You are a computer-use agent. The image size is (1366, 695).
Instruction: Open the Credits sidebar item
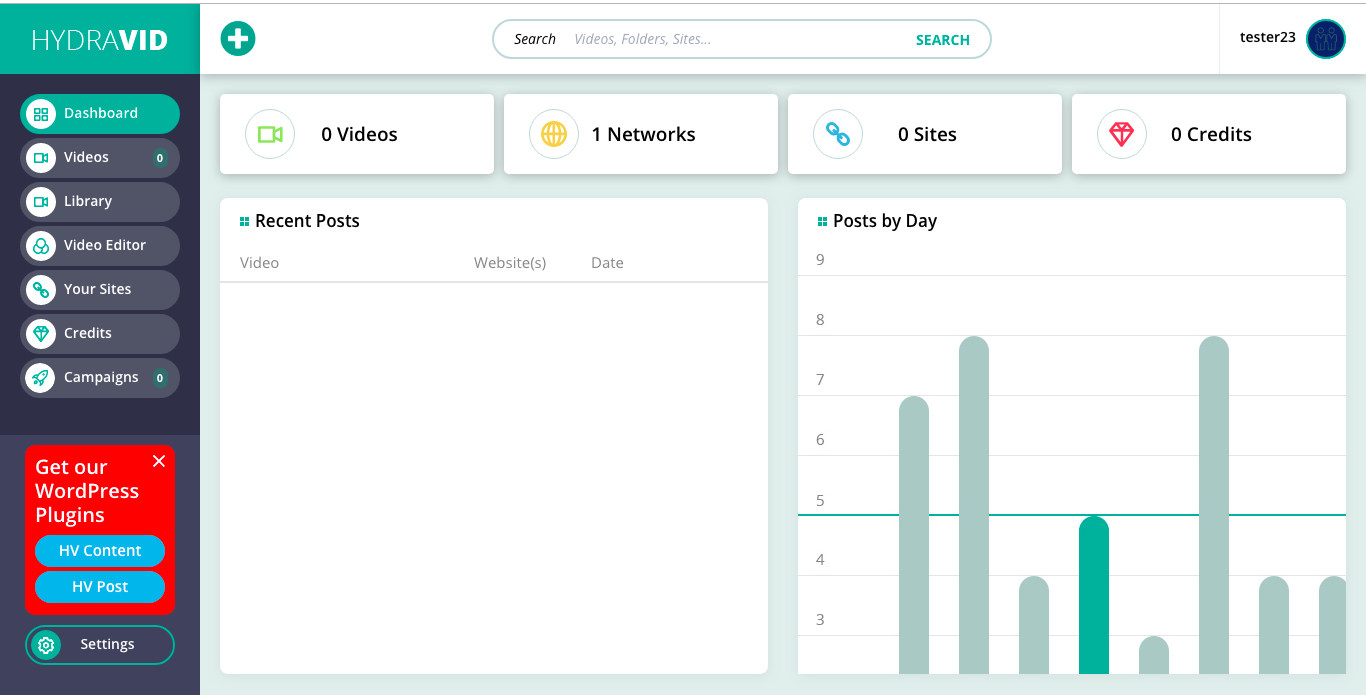pos(100,333)
